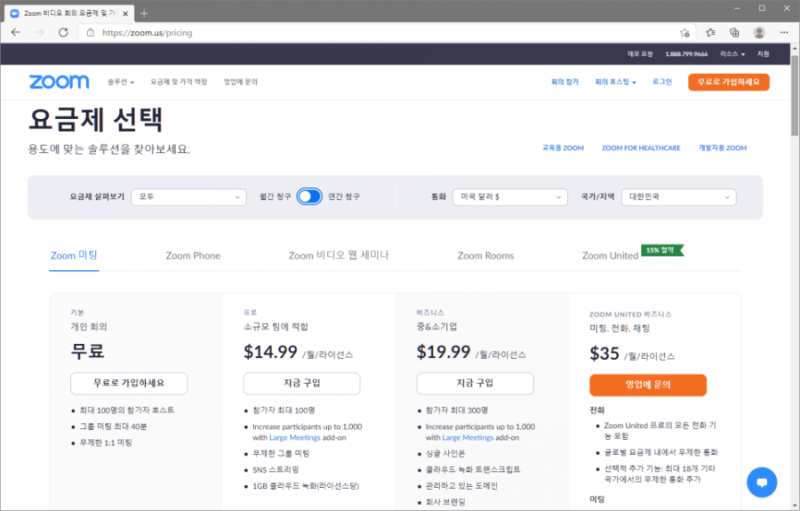Click the $14.99 price text
This screenshot has width=800, height=511.
pos(270,351)
